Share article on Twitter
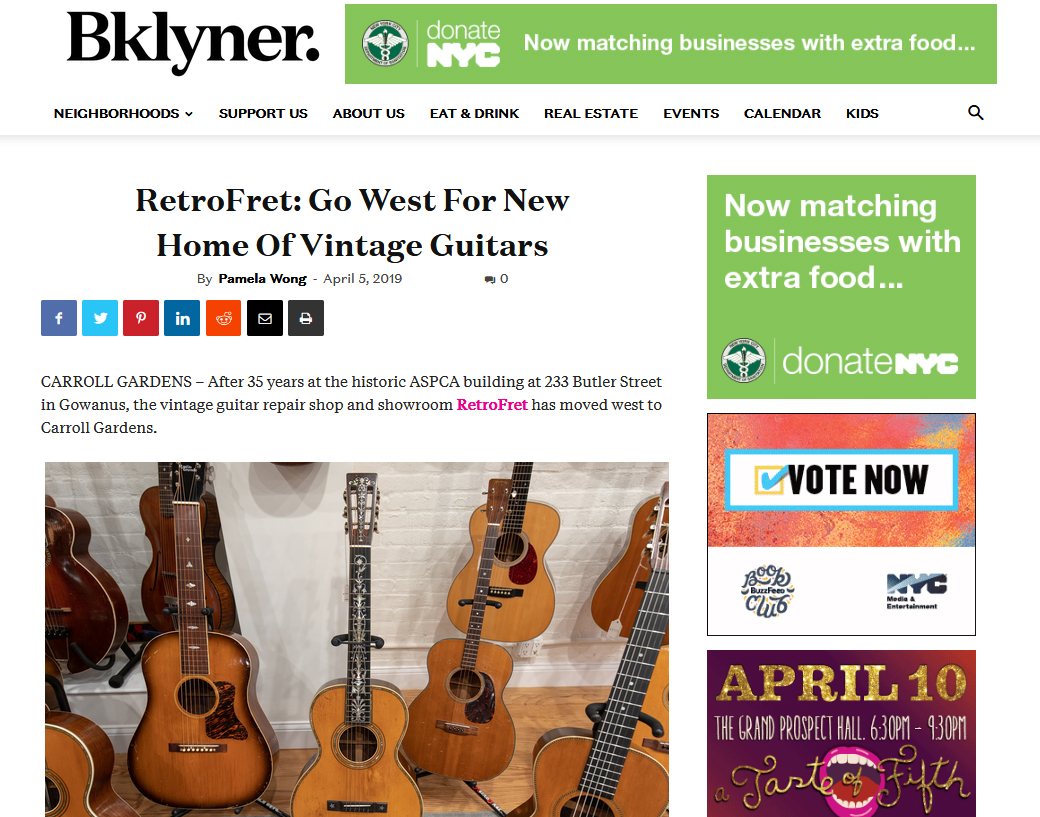The height and width of the screenshot is (817, 1040). 100,318
